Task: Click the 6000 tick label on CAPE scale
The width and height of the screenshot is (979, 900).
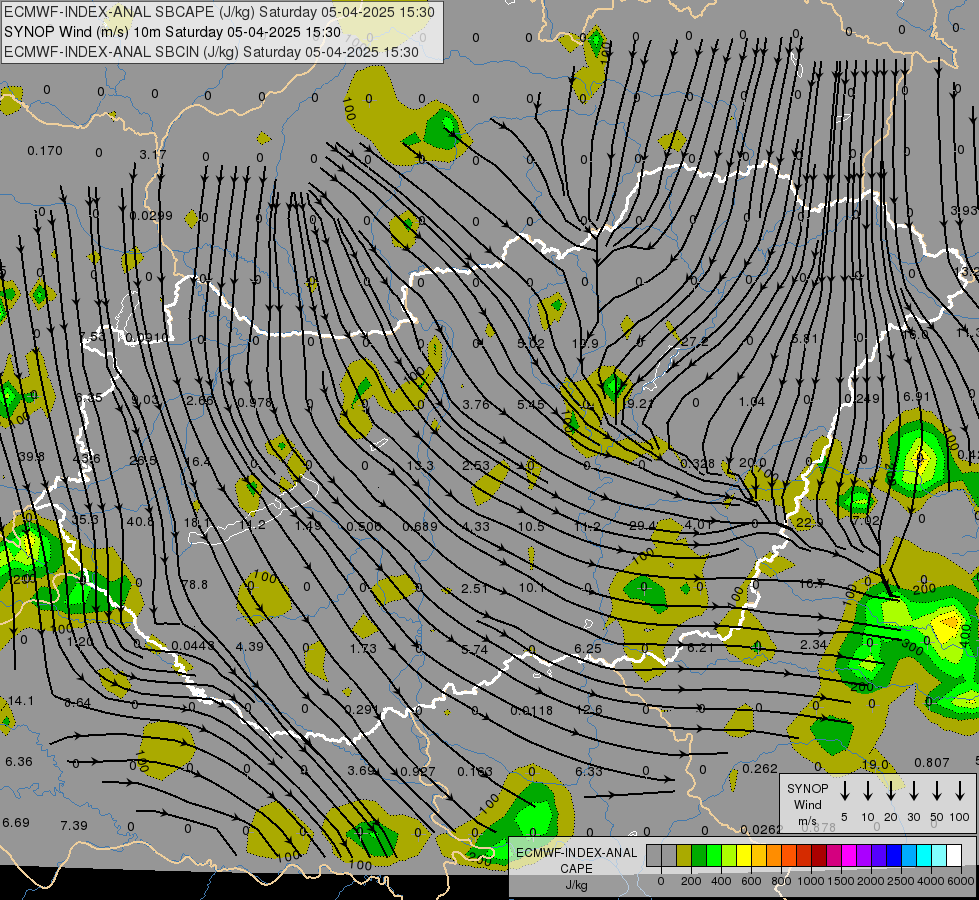Action: [x=960, y=881]
